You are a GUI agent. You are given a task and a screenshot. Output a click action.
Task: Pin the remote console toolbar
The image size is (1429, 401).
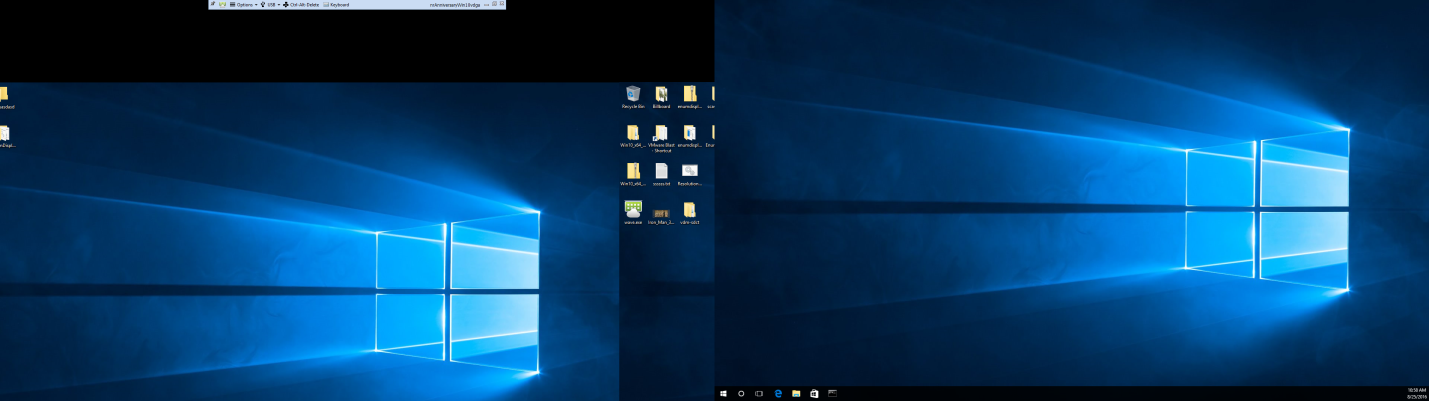coord(213,4)
